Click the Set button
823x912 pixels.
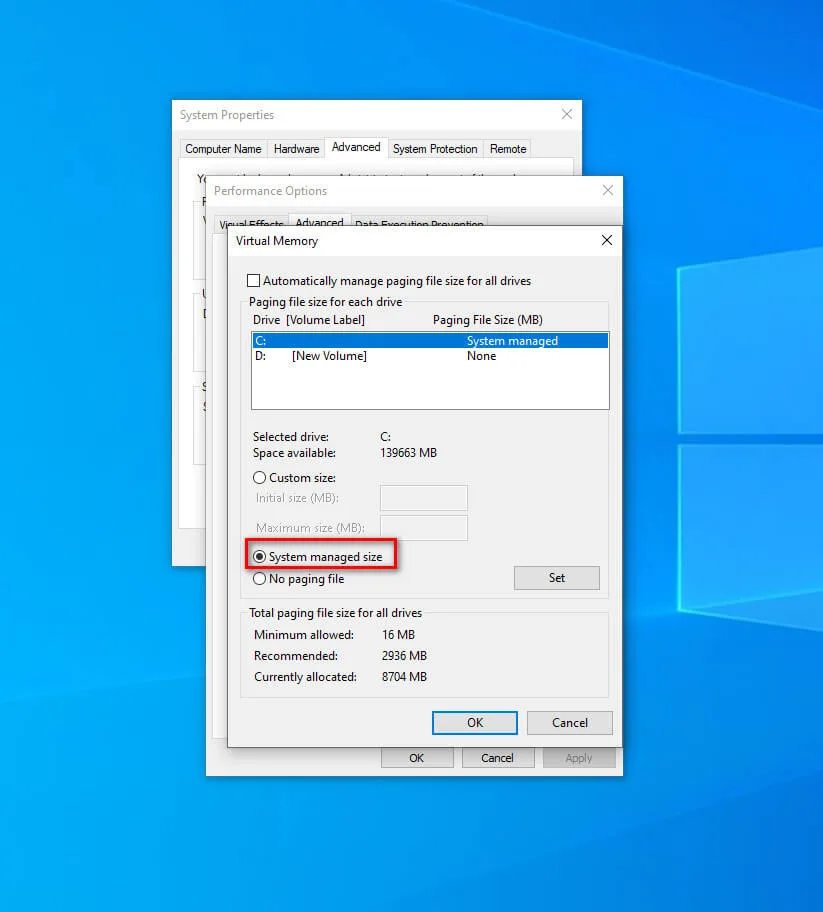tap(557, 578)
